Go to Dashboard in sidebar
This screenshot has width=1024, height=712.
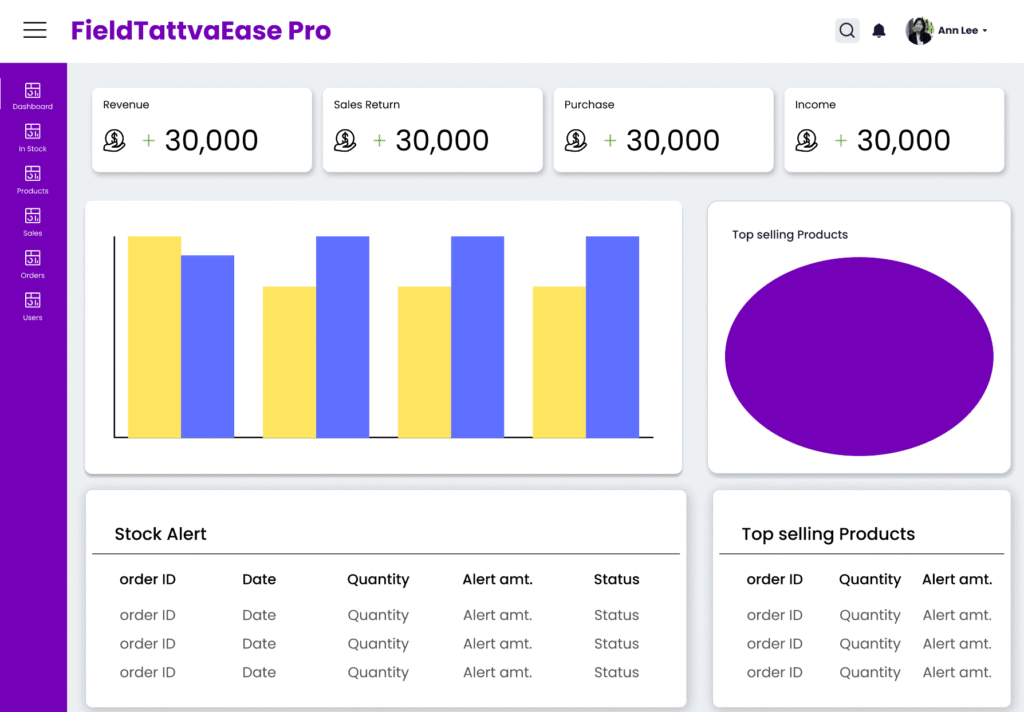(33, 95)
